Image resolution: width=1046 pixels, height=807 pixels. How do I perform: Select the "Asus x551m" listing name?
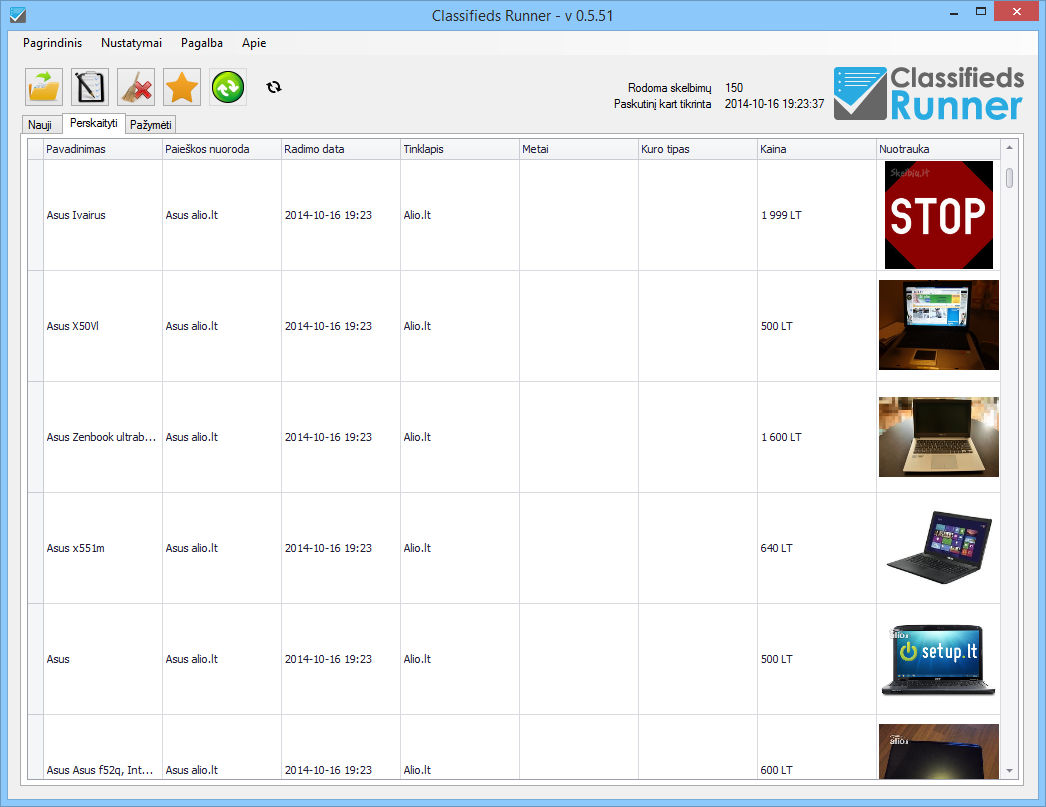75,548
